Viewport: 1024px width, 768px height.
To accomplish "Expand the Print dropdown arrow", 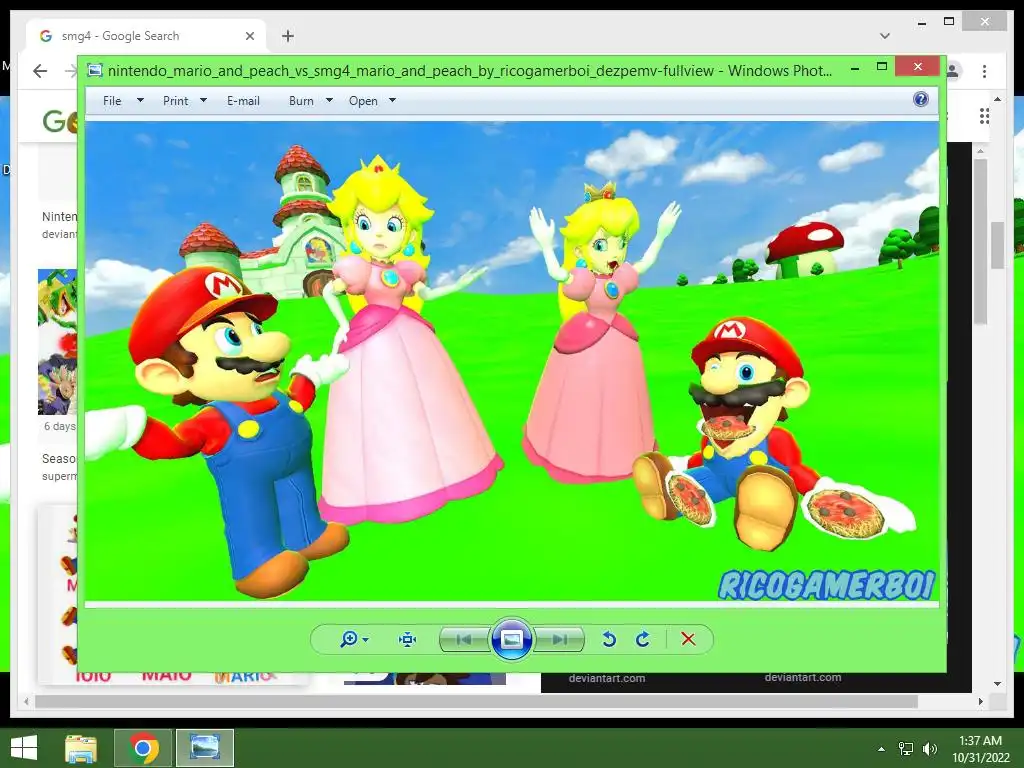I will 203,101.
